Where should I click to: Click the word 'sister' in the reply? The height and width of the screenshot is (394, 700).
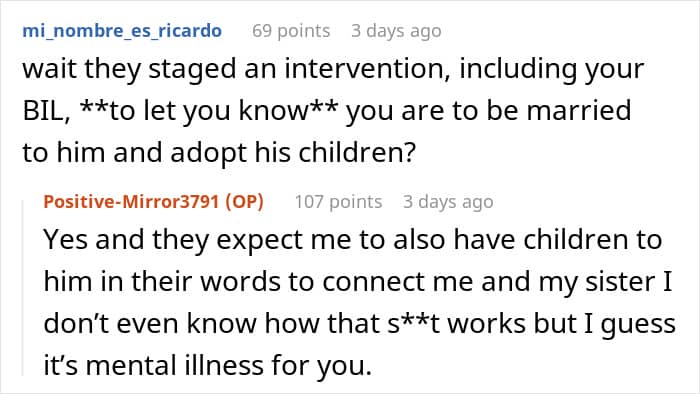click(x=620, y=282)
